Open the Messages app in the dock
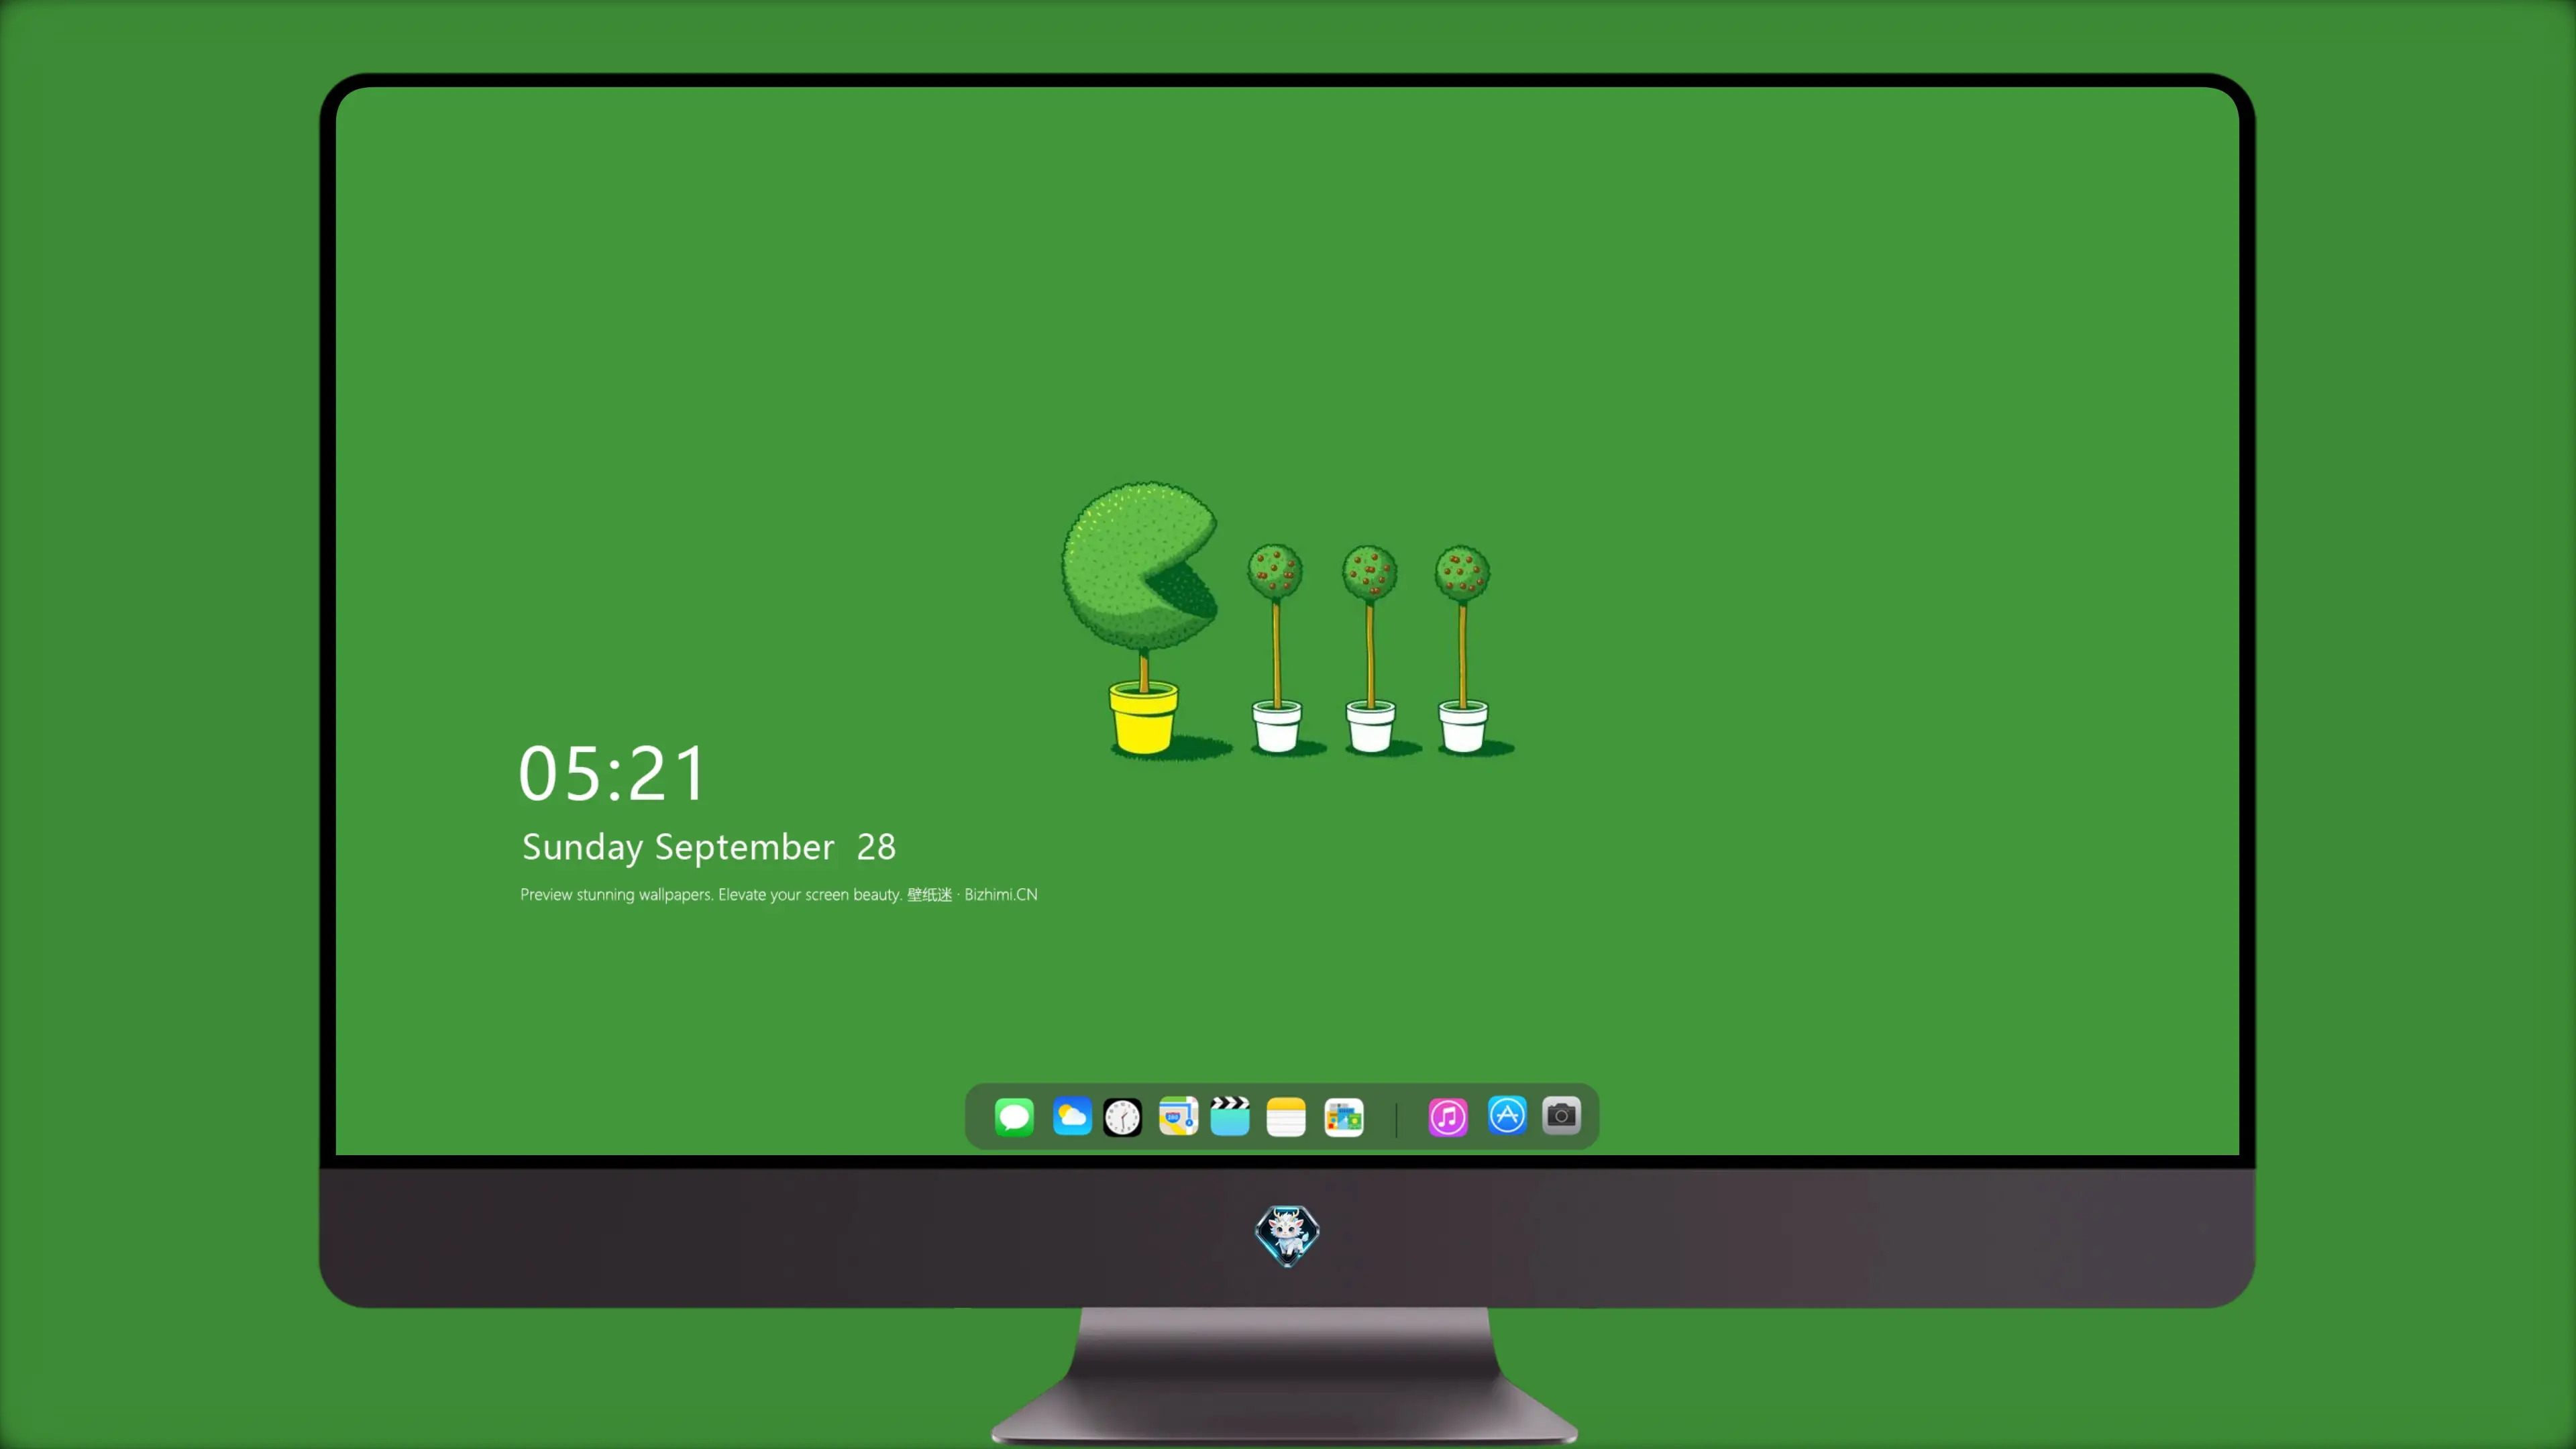Viewport: 2576px width, 1449px height. tap(1014, 1117)
